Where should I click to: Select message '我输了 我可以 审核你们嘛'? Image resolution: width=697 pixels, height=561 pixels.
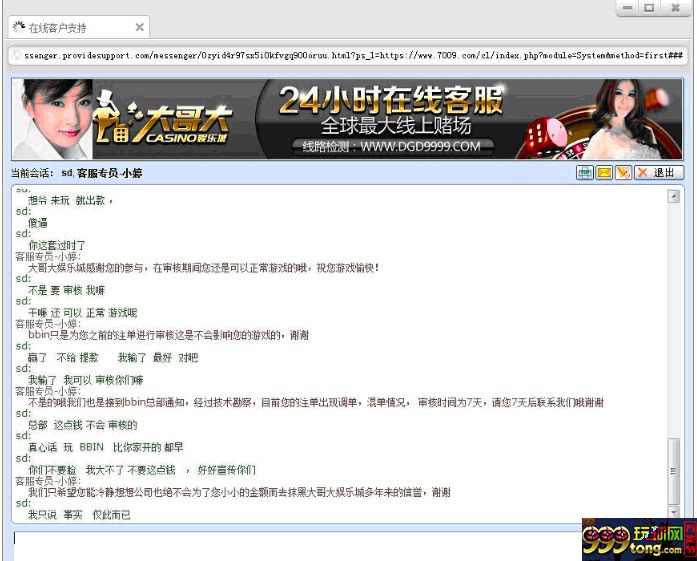[x=86, y=380]
